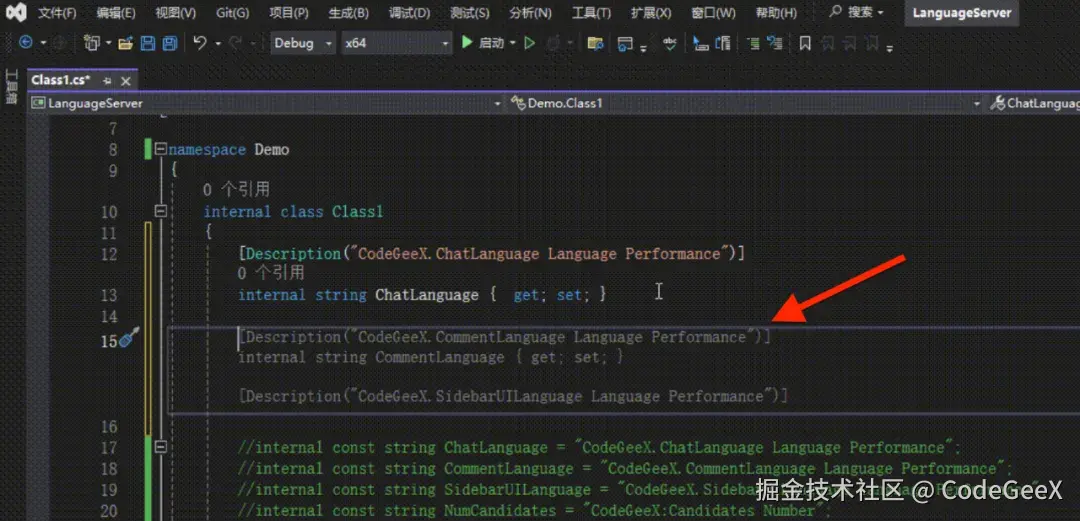Screen dimensions: 1080x521
Task: Click the abc spell check icon
Action: coord(669,43)
